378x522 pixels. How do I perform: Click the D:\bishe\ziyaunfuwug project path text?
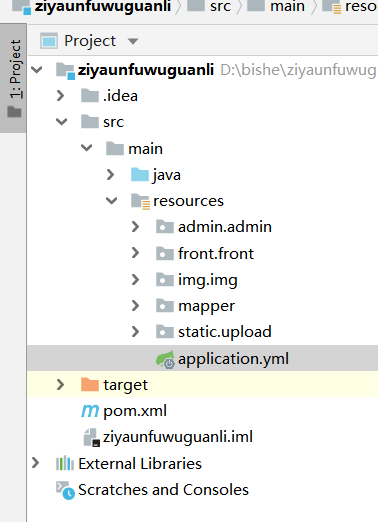(x=299, y=70)
